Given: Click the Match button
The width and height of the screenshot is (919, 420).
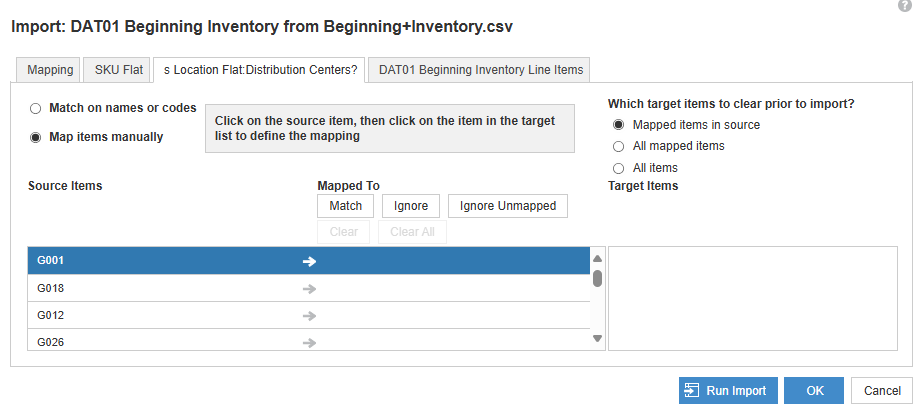Looking at the screenshot, I should tap(345, 206).
